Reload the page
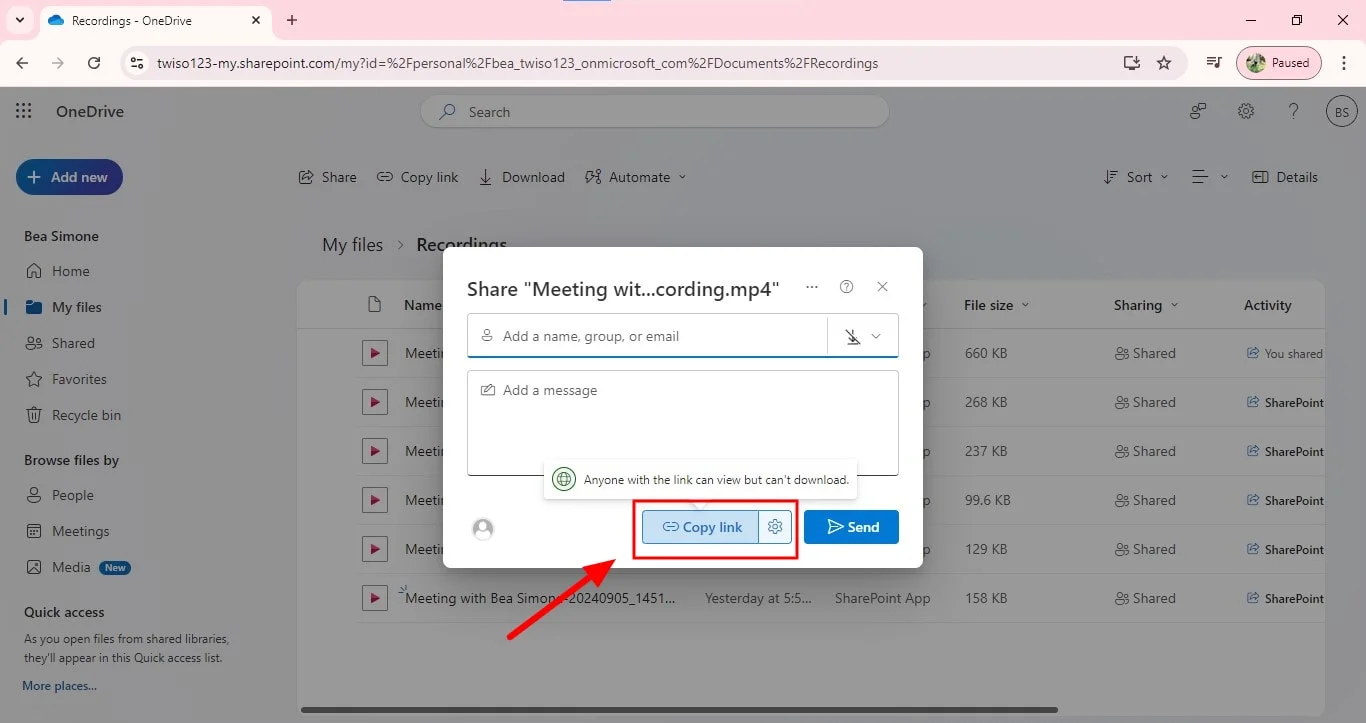Screen dimensions: 1366x723 [x=94, y=63]
